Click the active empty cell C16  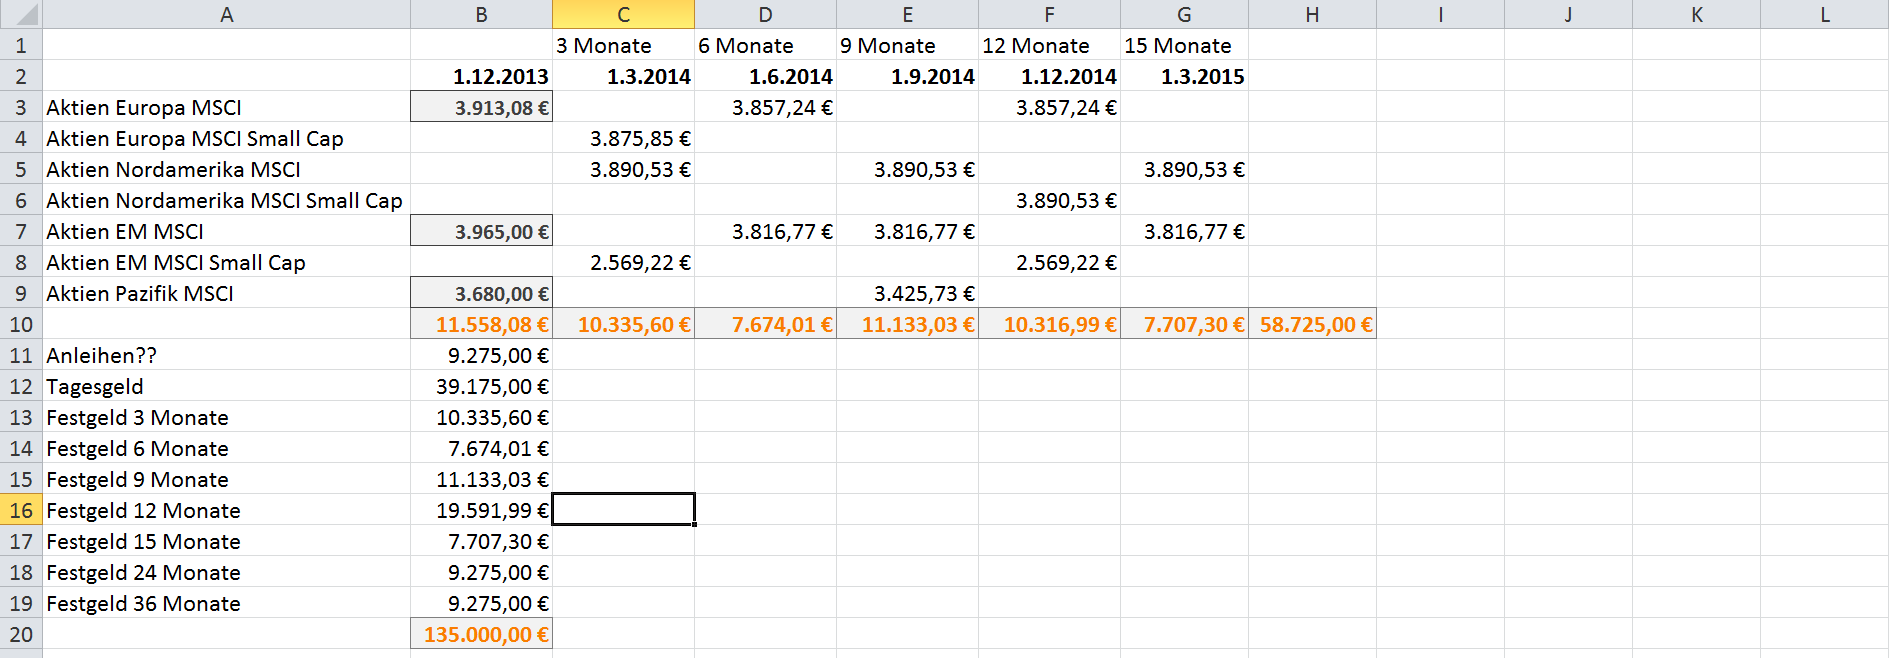[x=623, y=509]
